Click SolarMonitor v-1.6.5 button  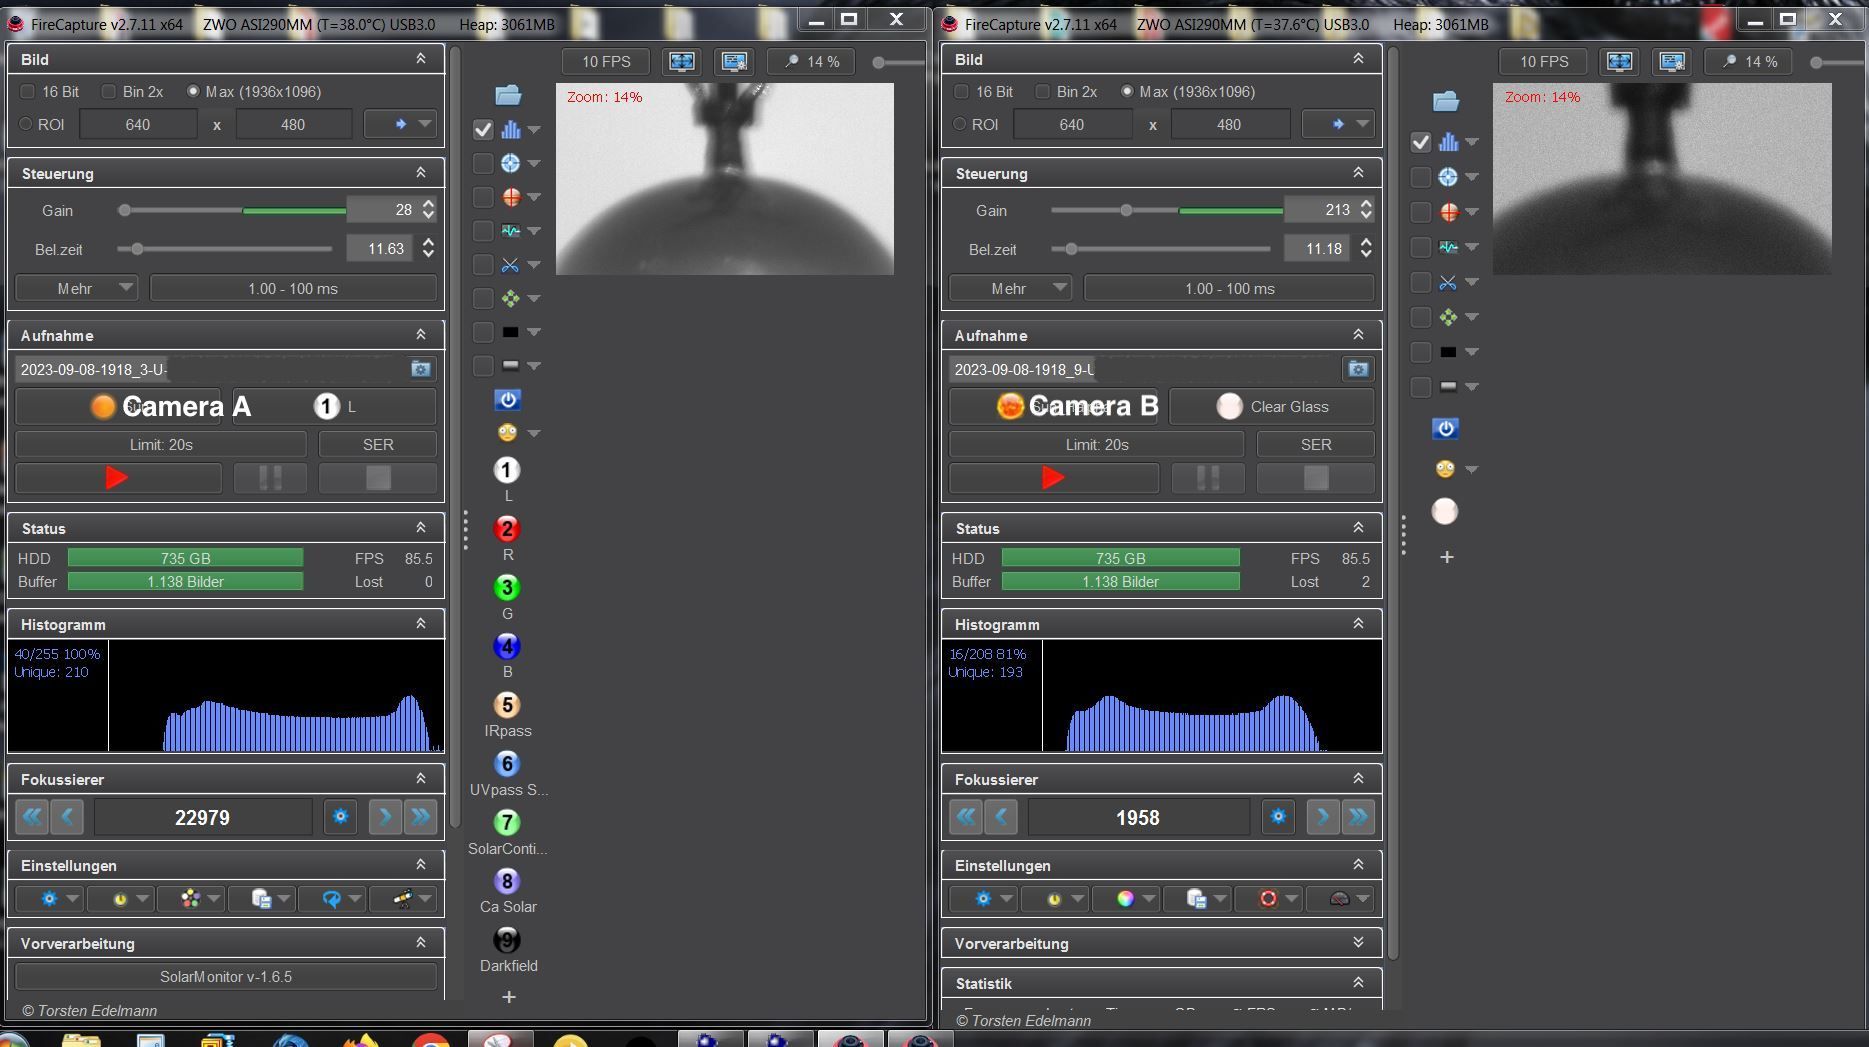pyautogui.click(x=226, y=976)
